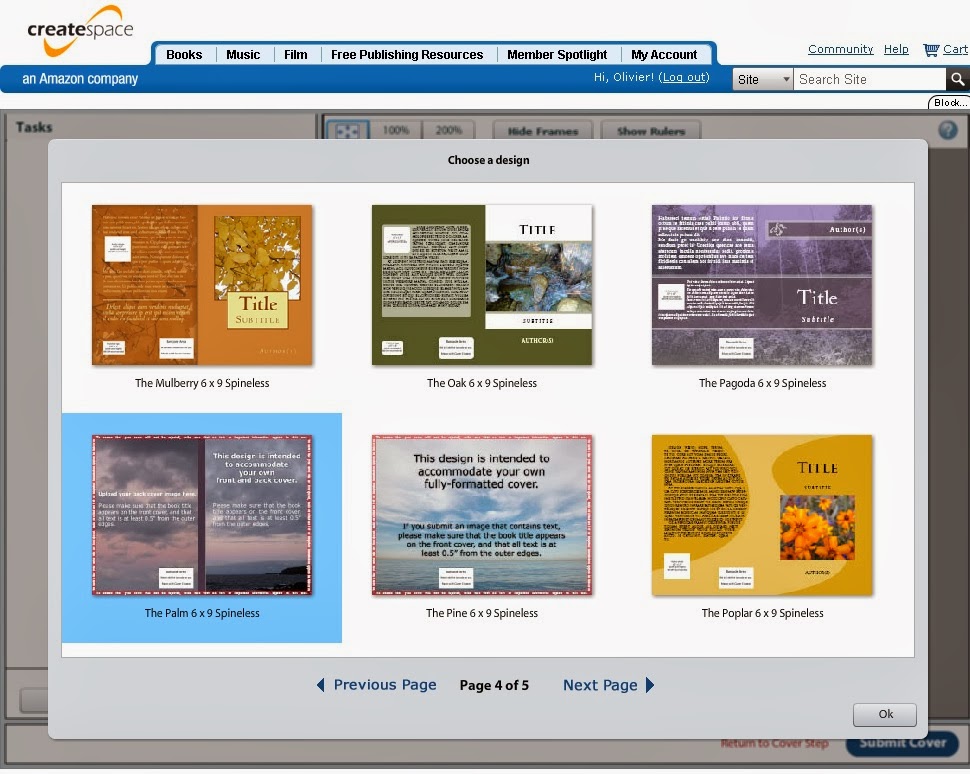Confirm design with the Ok button

coord(885,715)
